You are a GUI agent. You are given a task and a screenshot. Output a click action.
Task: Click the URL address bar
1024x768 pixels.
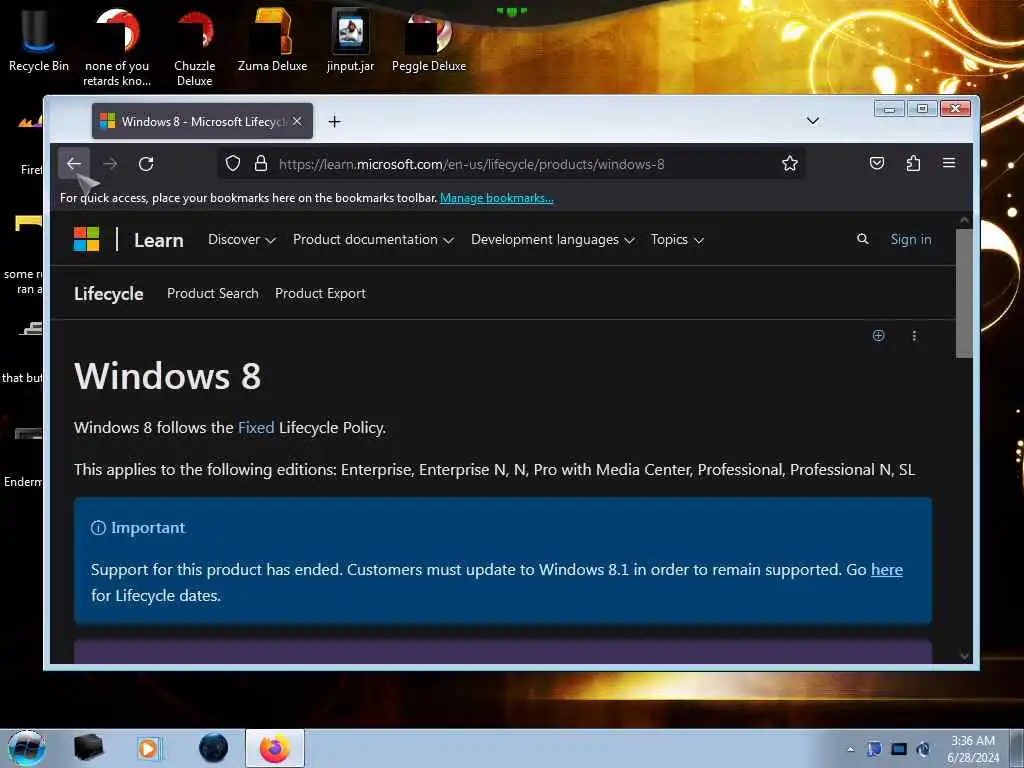(x=509, y=164)
